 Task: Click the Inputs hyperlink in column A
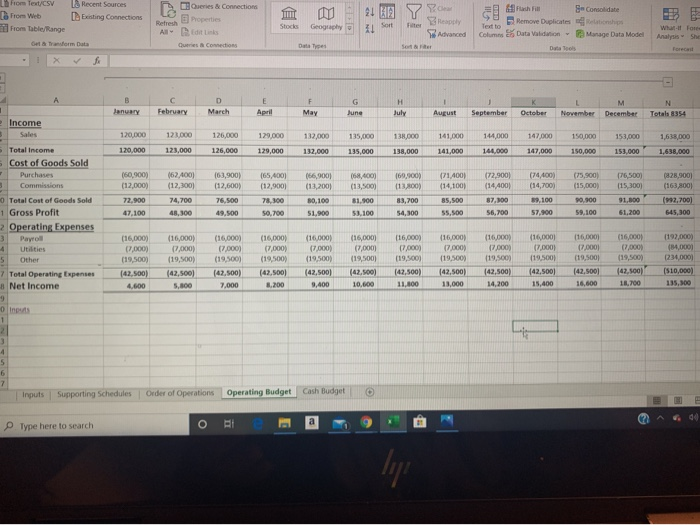(19, 309)
